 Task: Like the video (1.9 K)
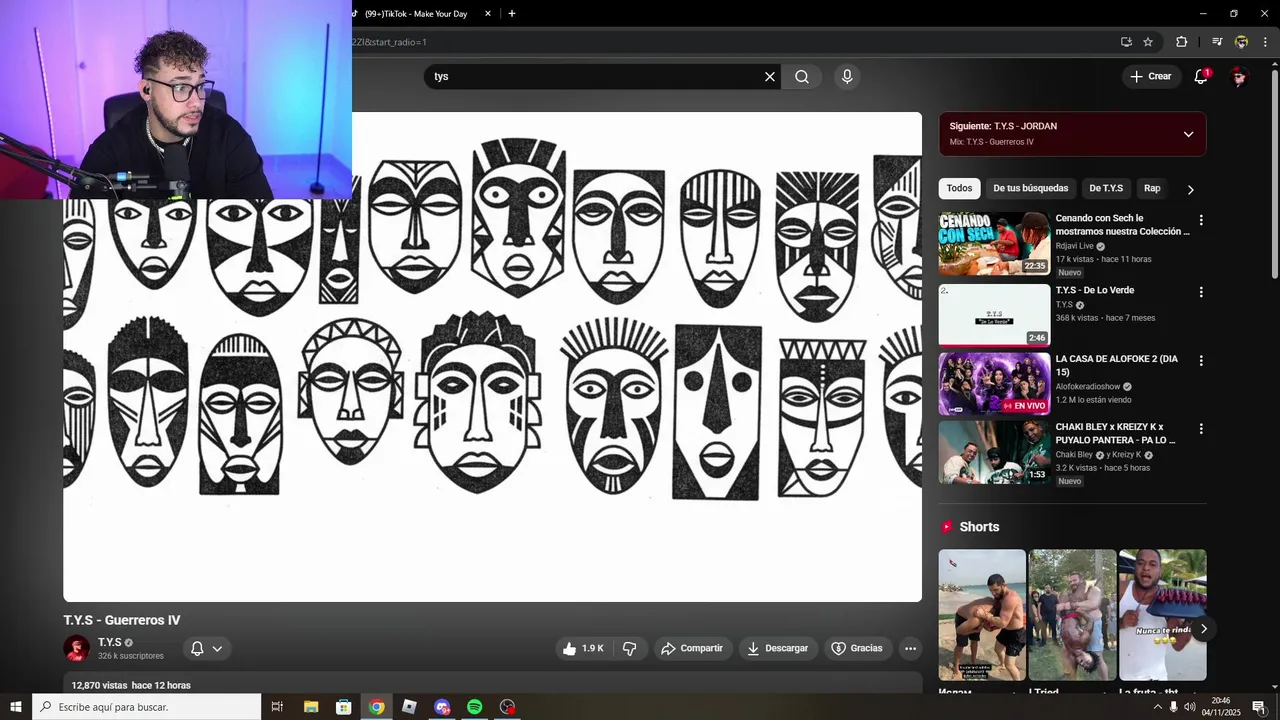click(x=583, y=648)
